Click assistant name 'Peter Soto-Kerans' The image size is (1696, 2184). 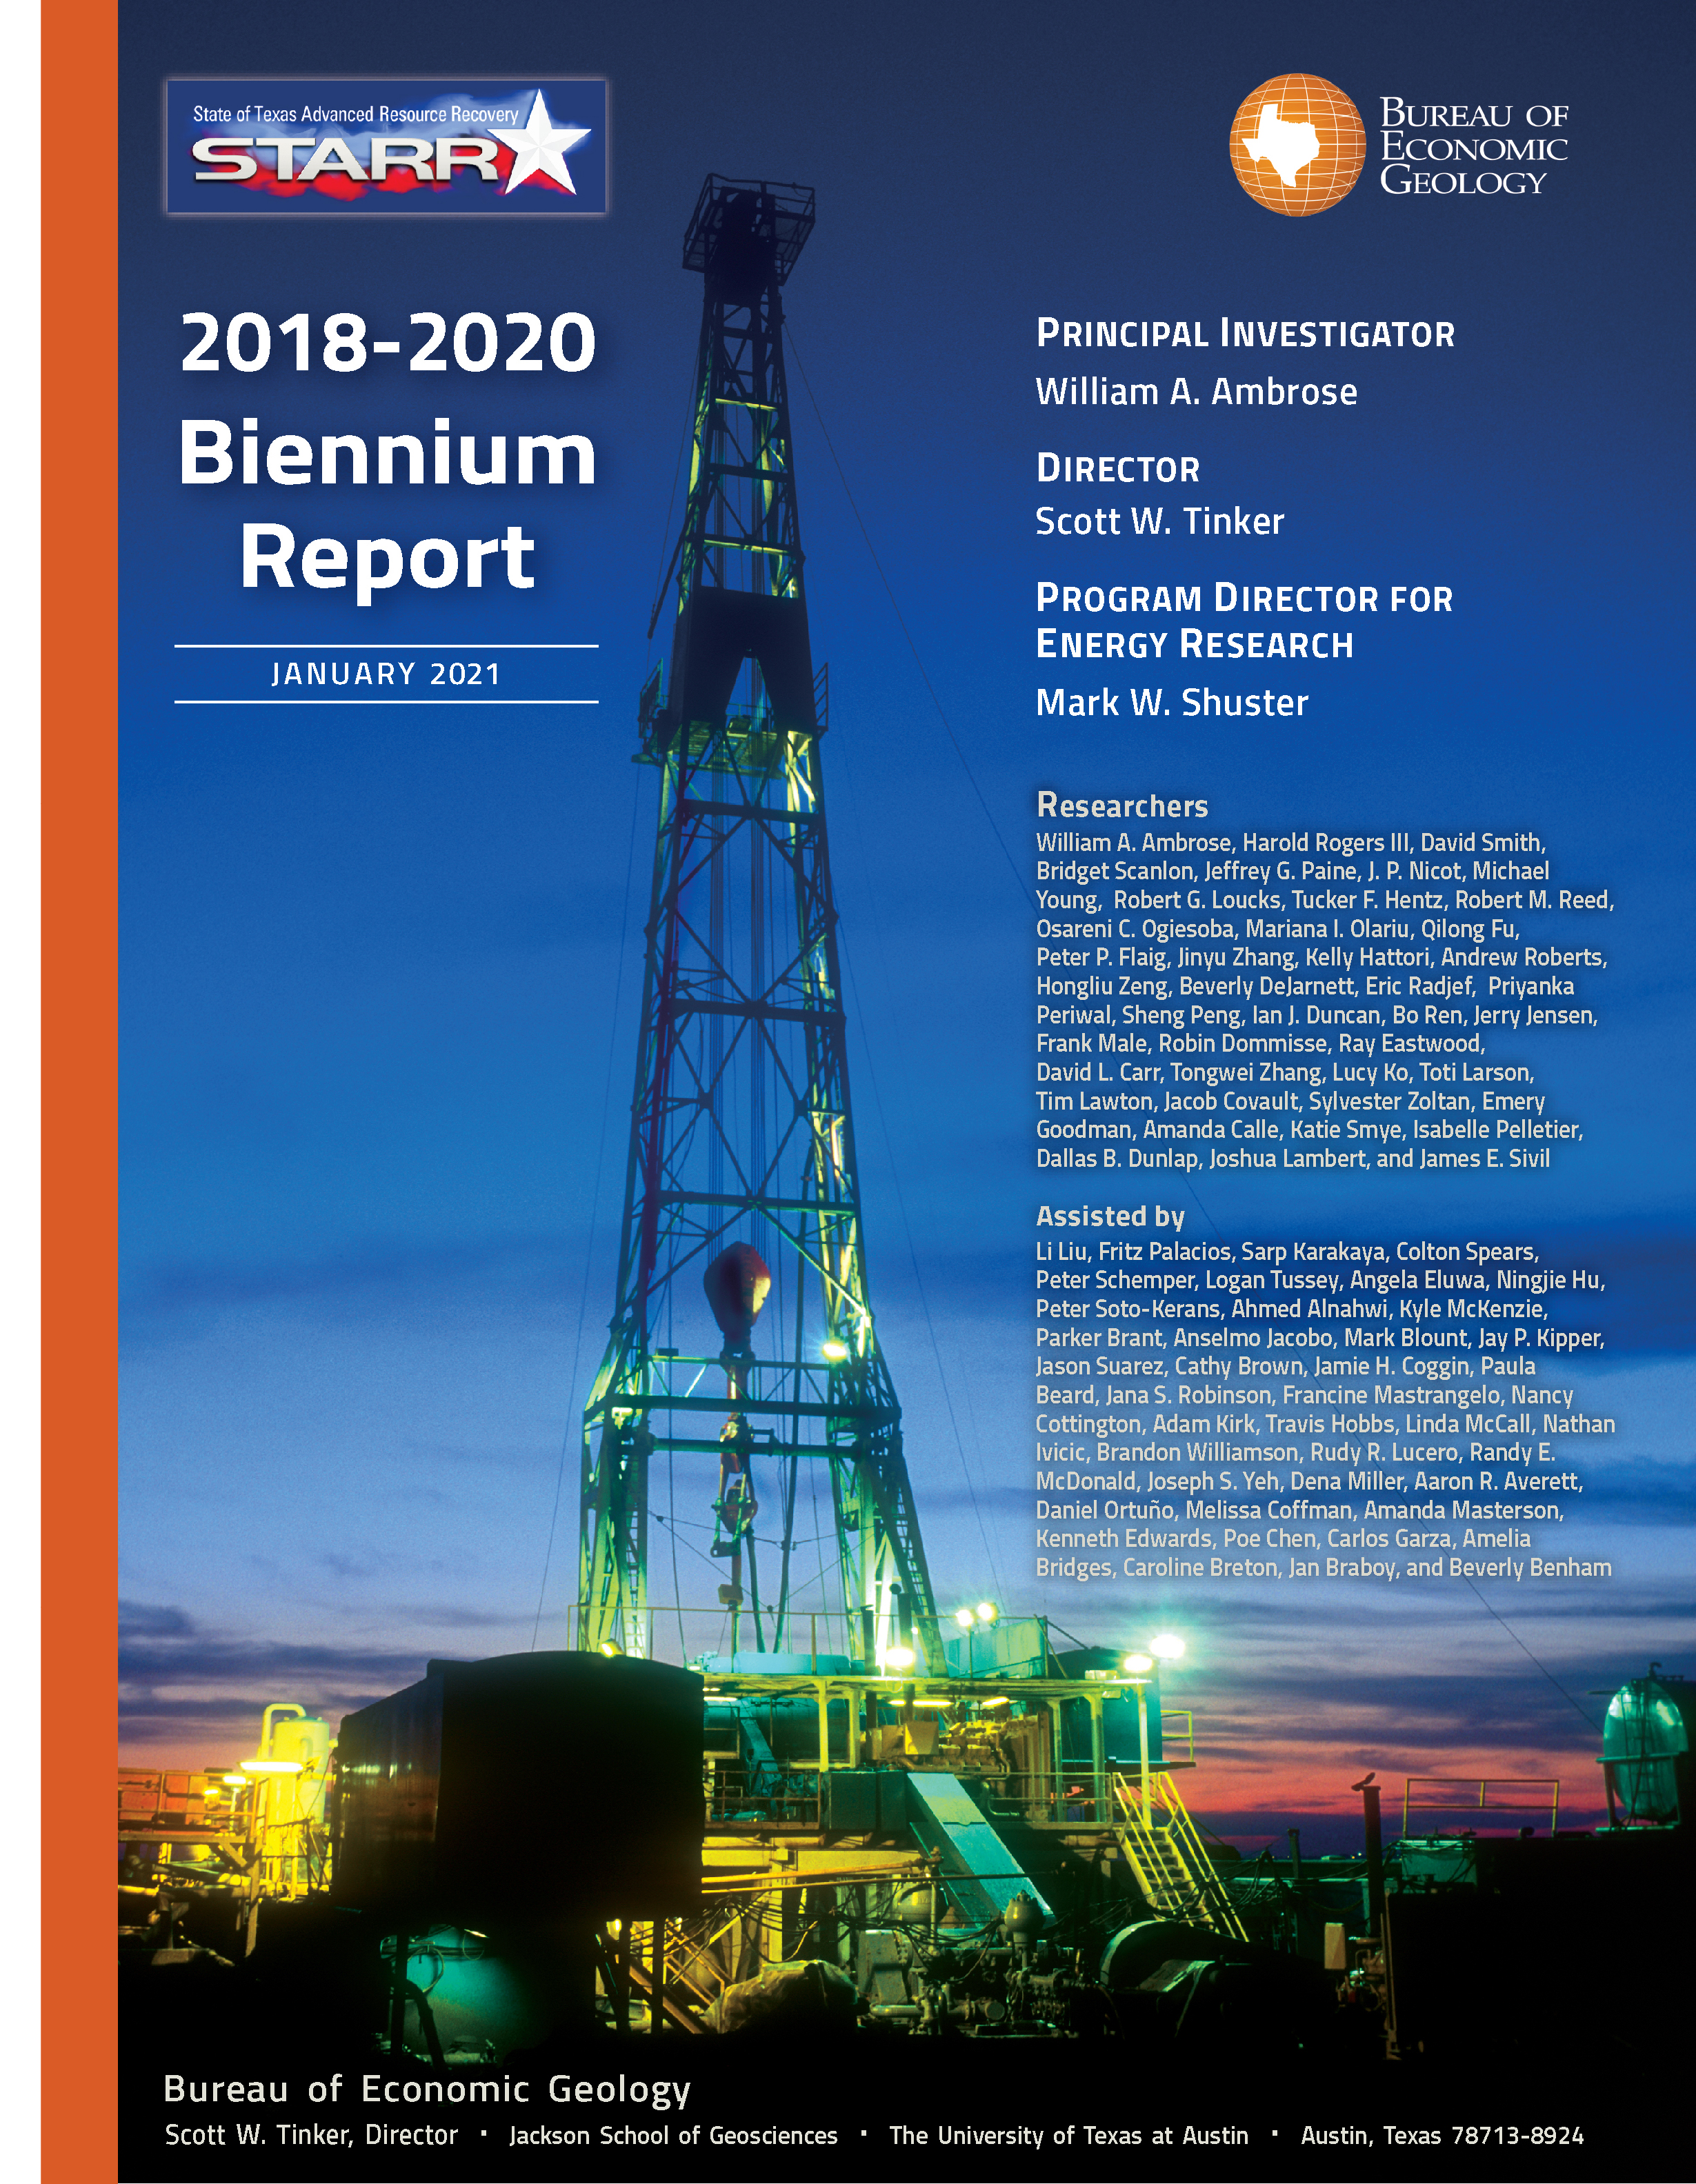click(1128, 1309)
